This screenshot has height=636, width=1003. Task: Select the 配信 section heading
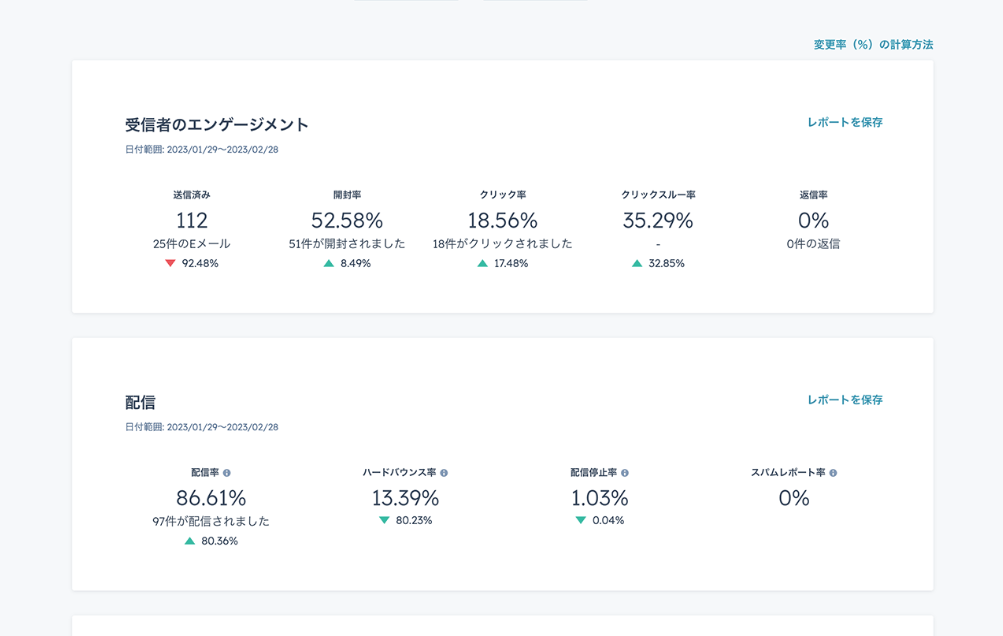pyautogui.click(x=140, y=402)
